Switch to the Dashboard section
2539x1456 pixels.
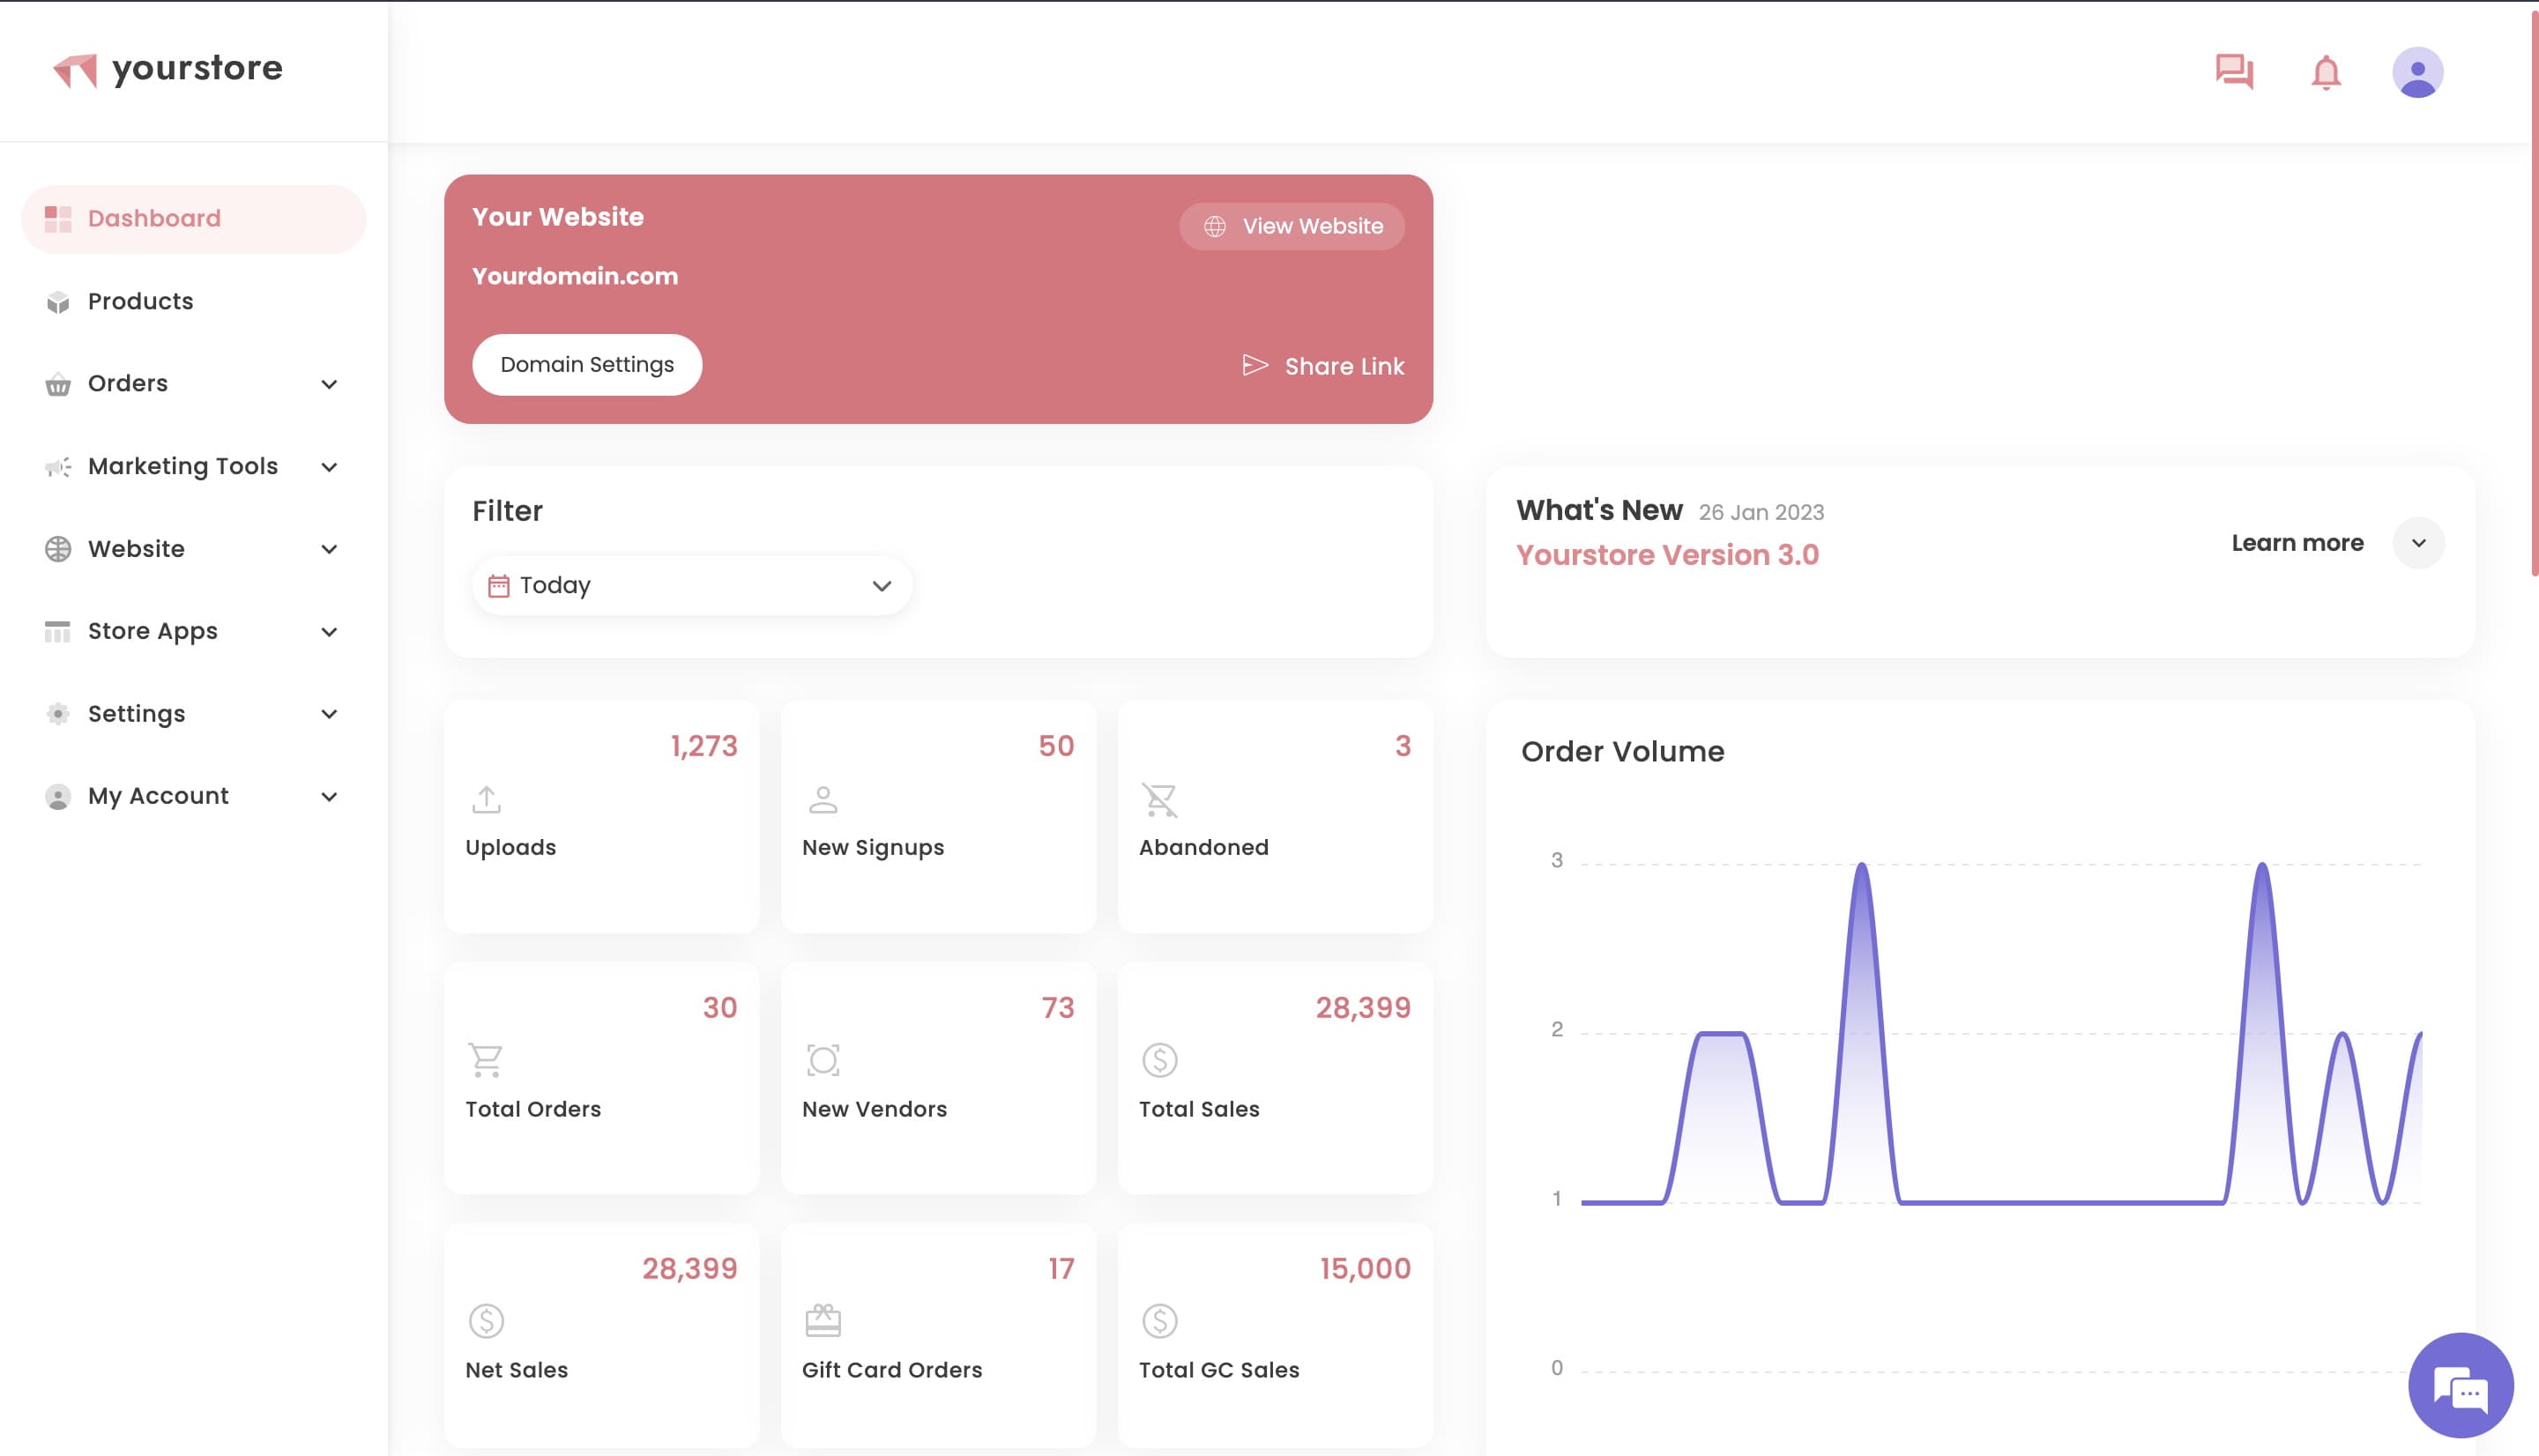(x=155, y=218)
